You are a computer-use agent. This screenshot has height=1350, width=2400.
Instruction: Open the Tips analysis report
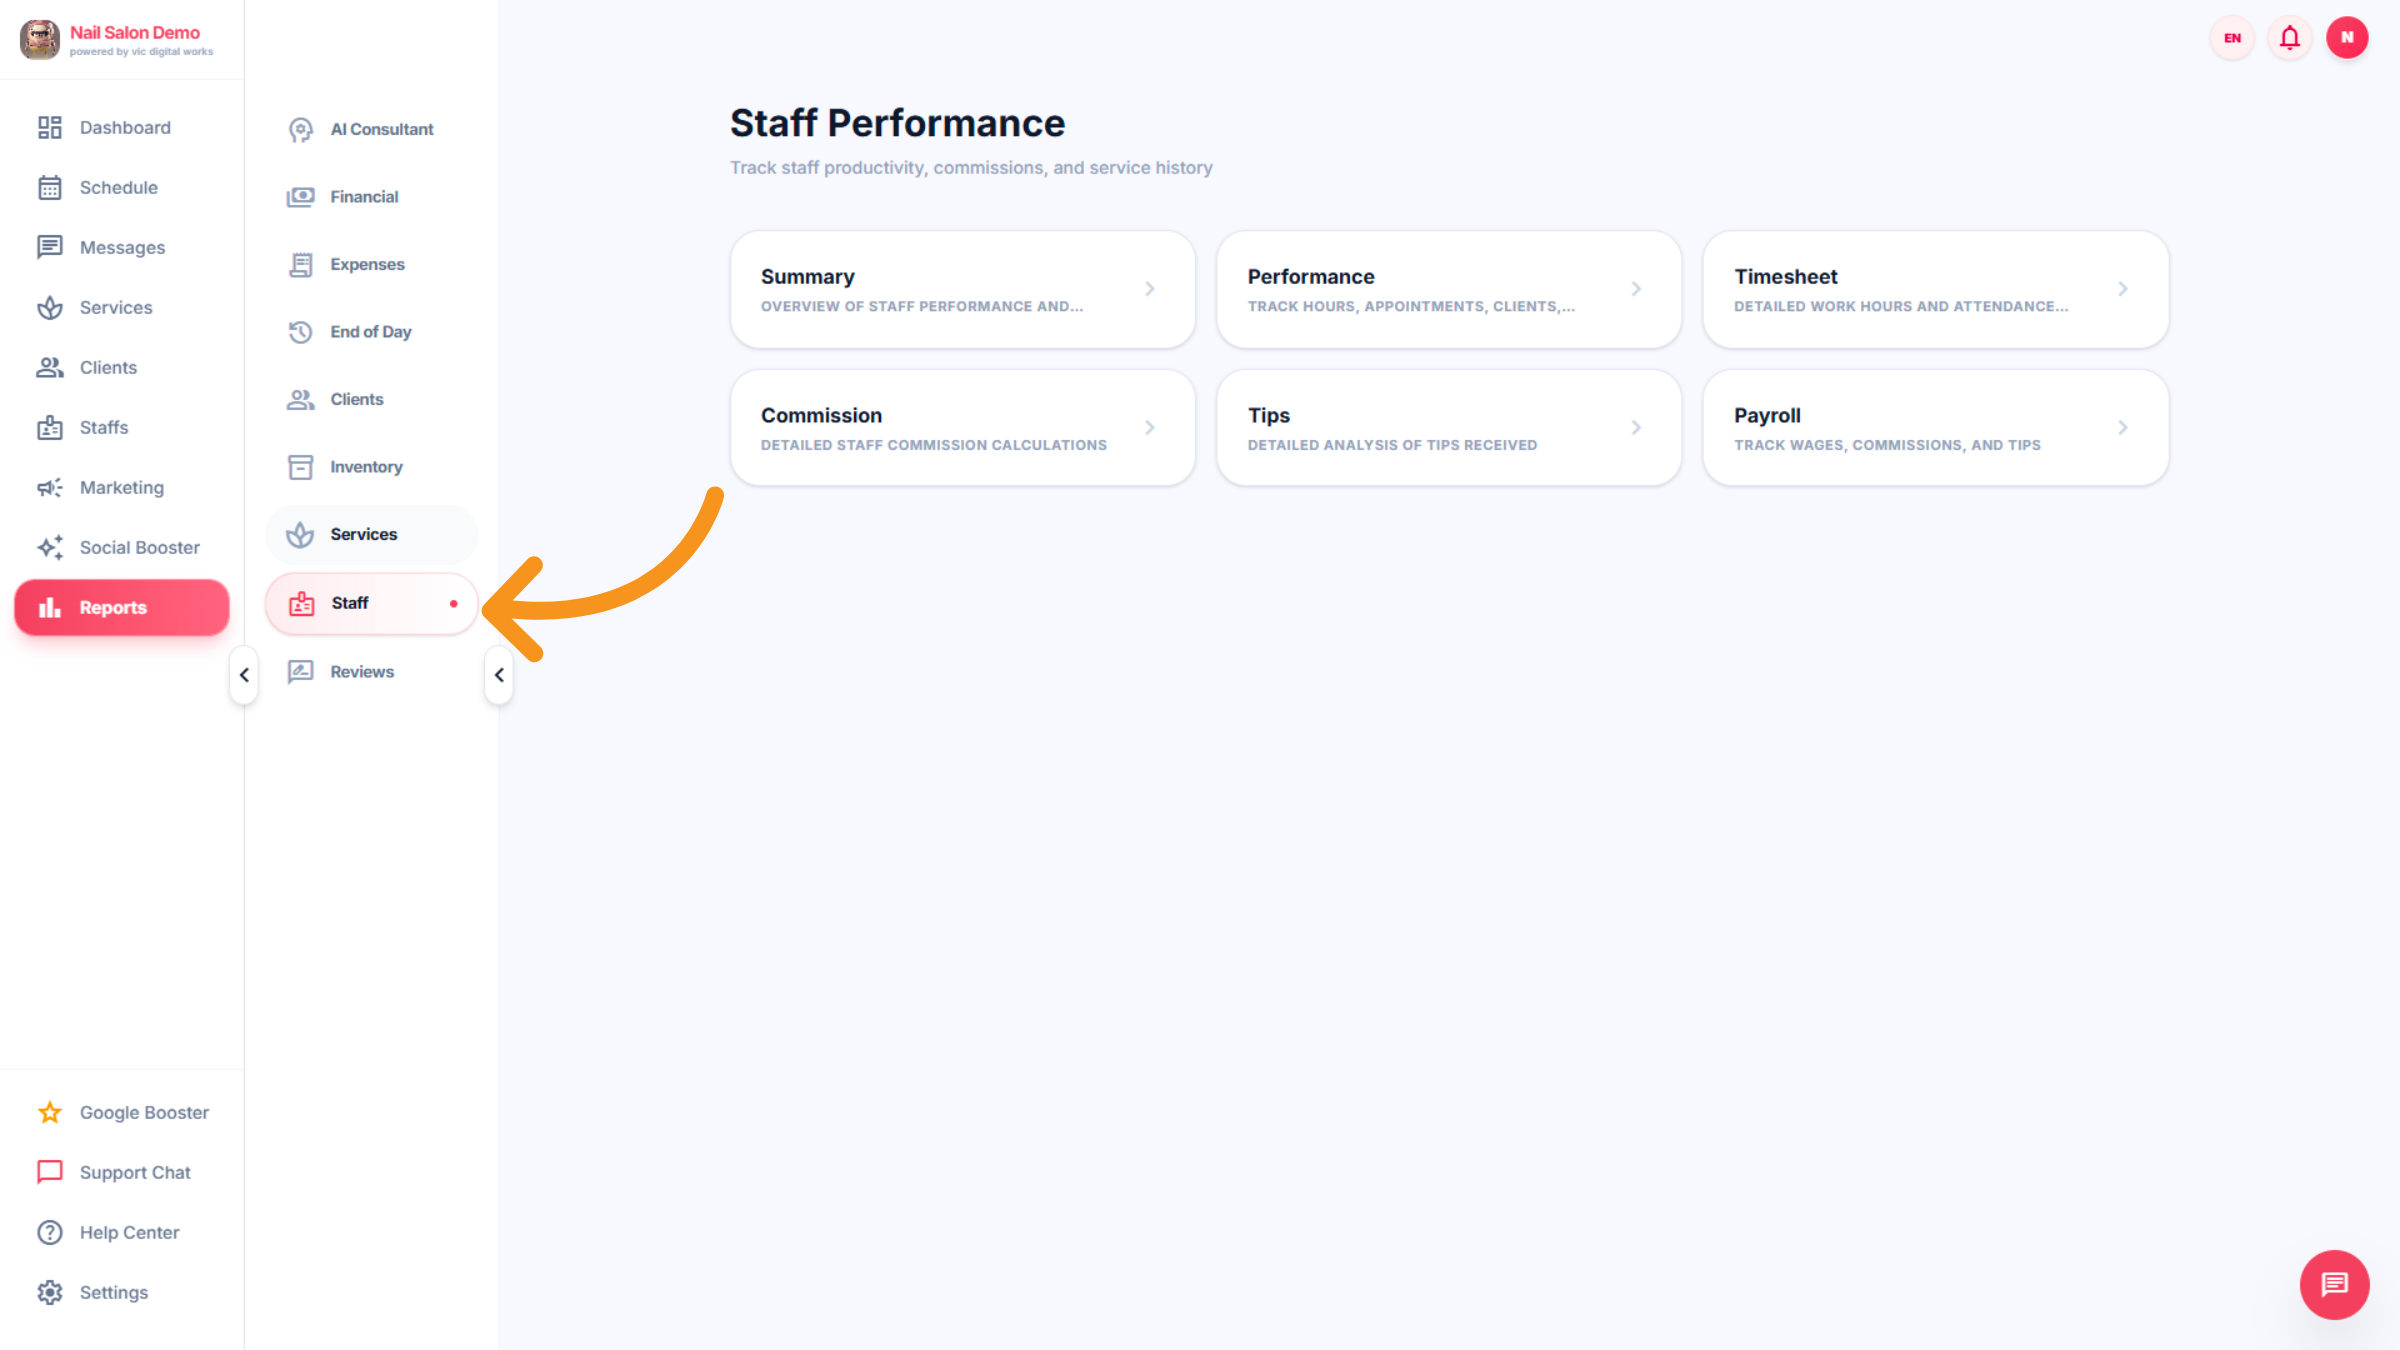(1448, 427)
